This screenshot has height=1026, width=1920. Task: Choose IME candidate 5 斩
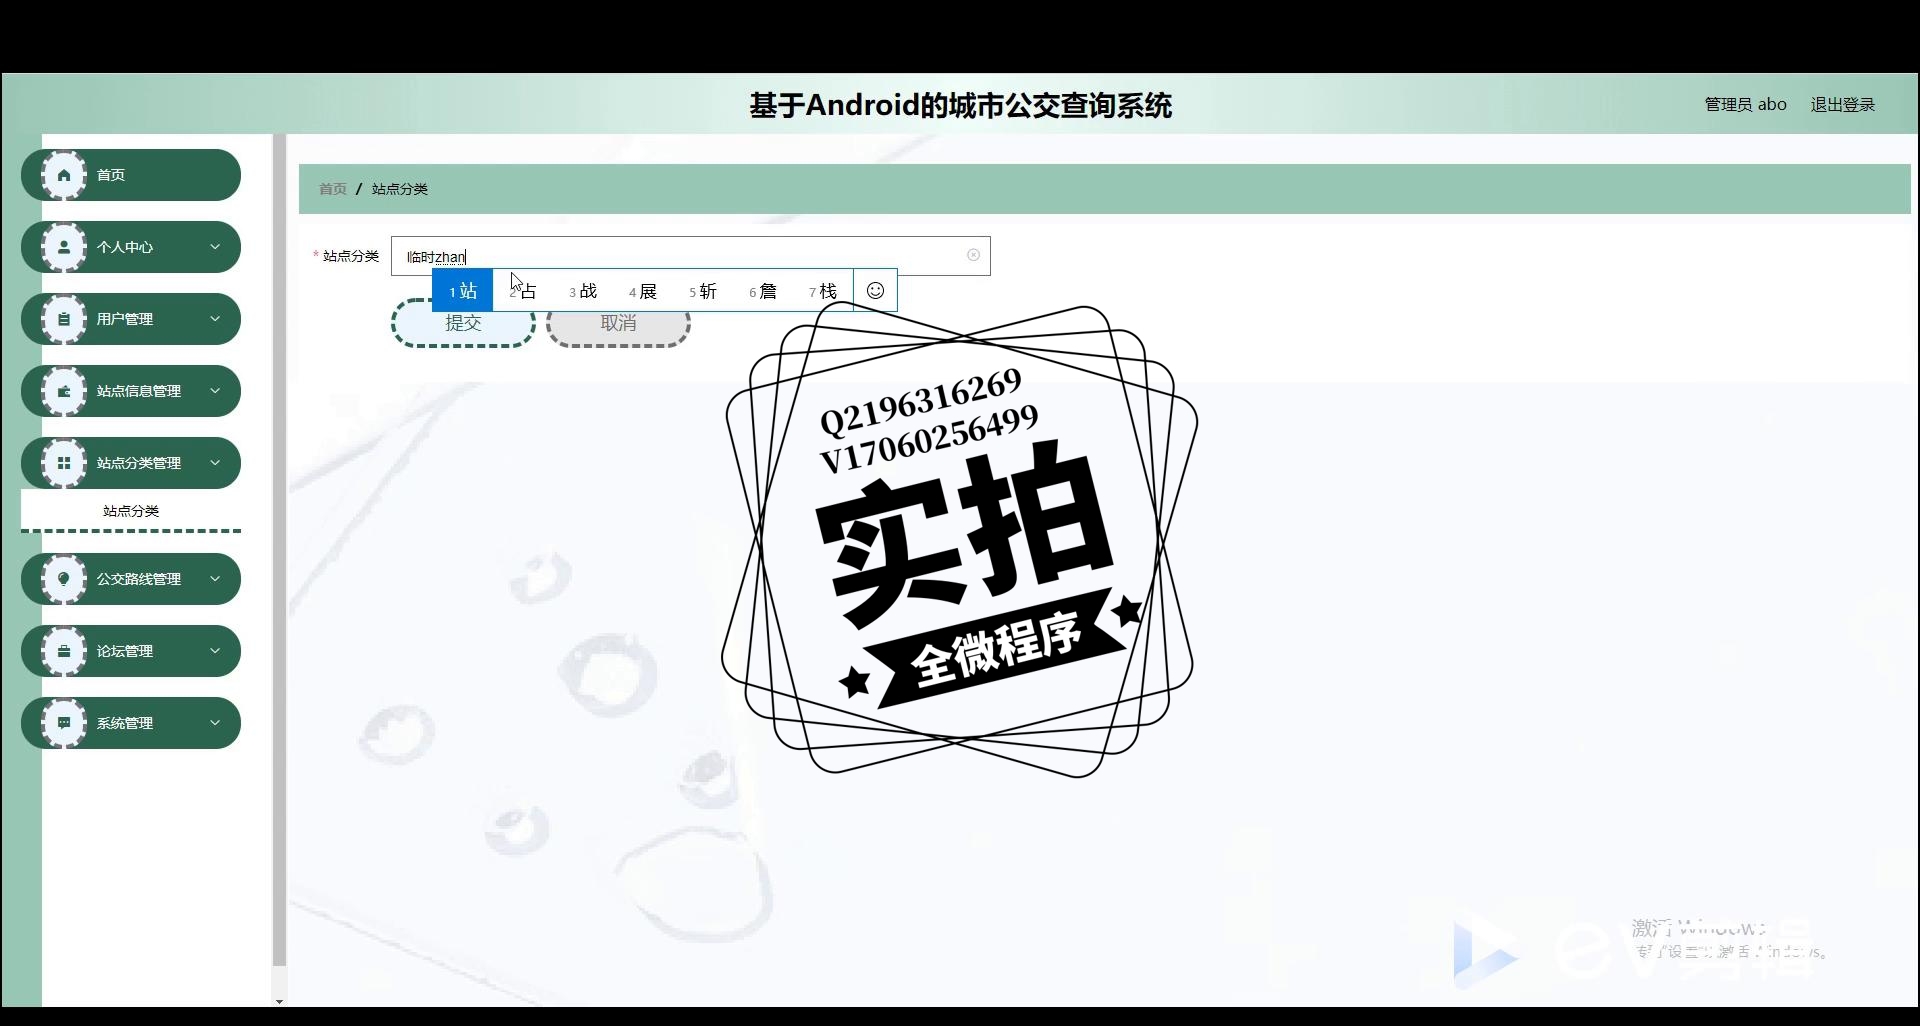[703, 291]
